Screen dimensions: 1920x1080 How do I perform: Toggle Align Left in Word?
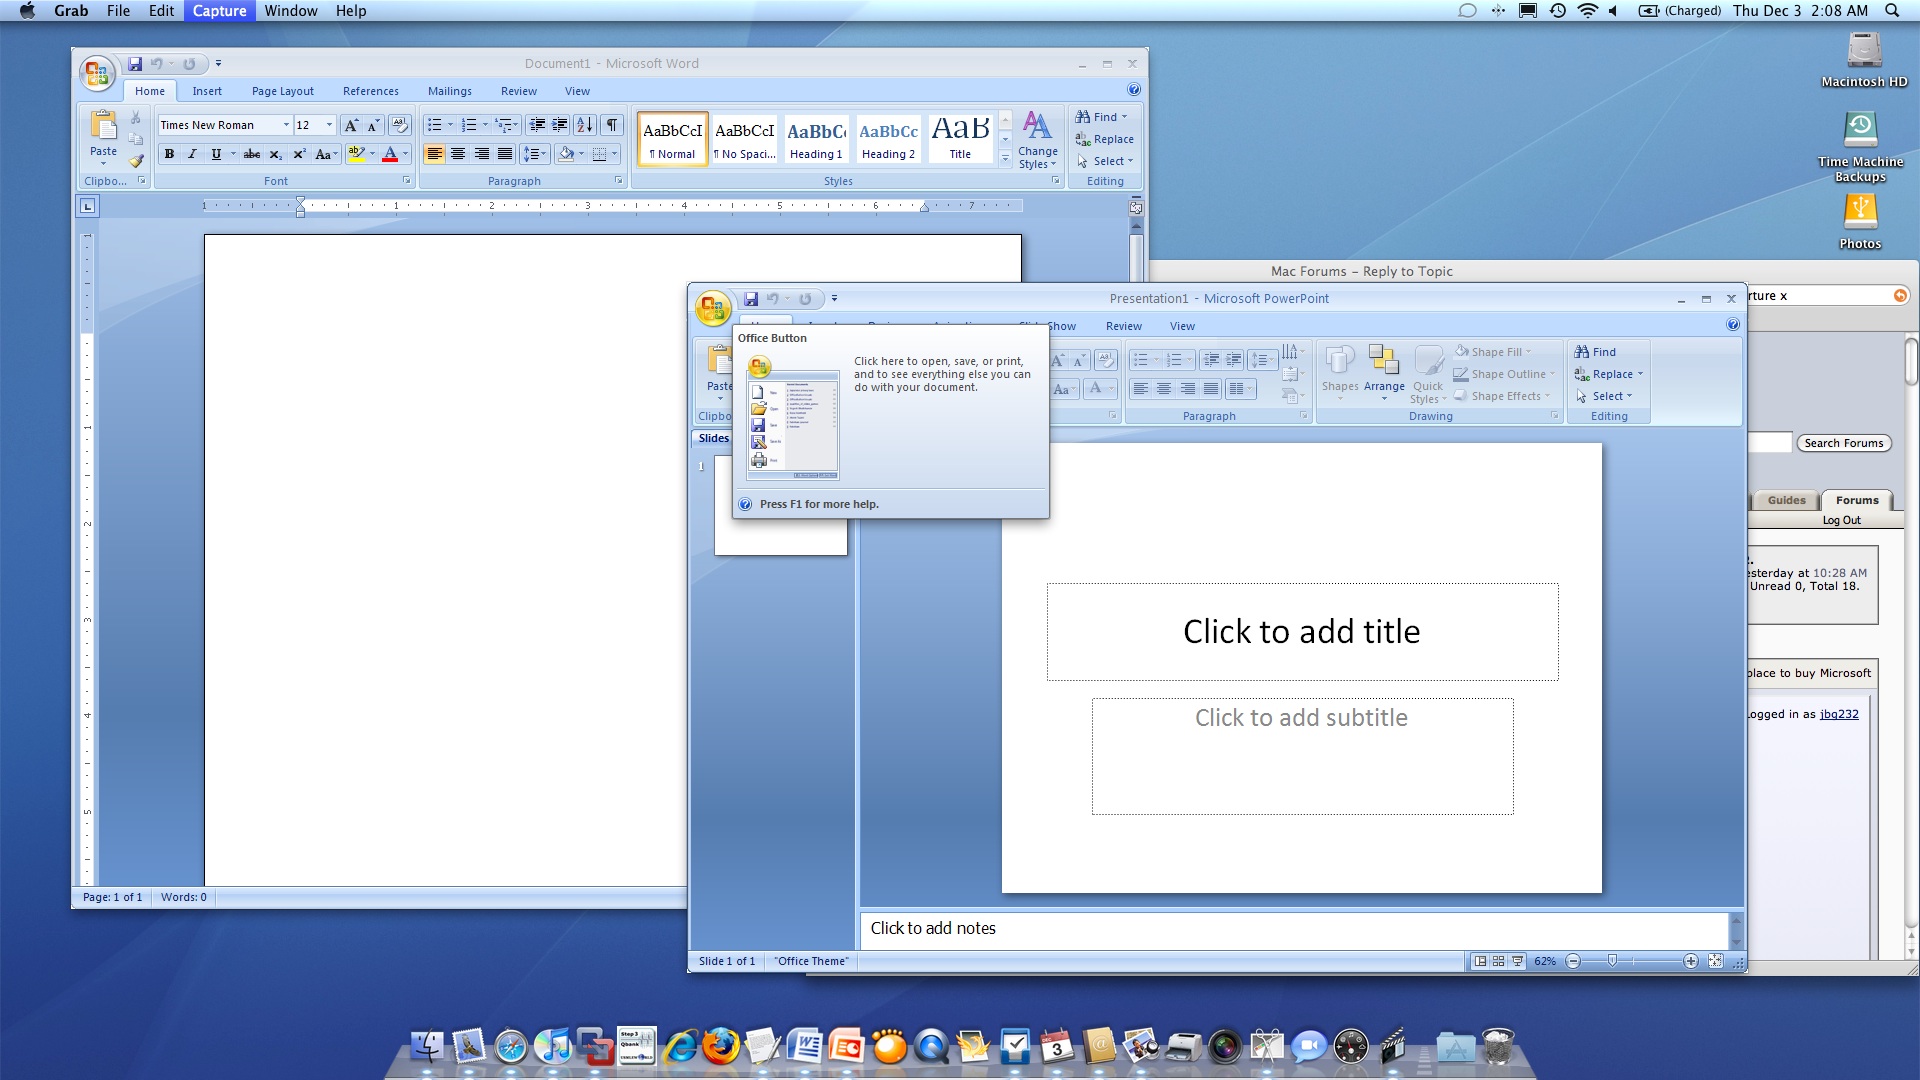pos(434,154)
